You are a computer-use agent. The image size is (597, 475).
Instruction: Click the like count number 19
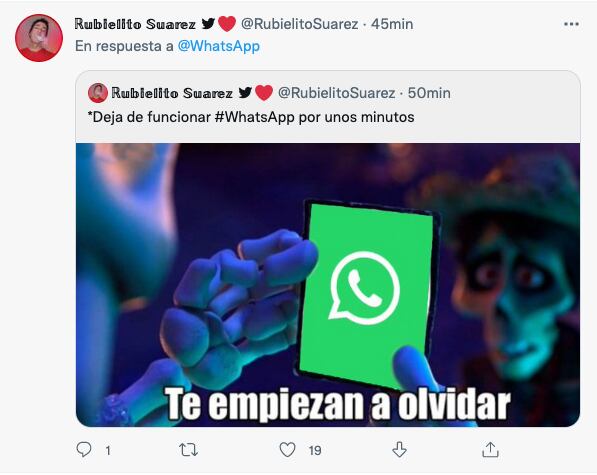click(x=315, y=451)
